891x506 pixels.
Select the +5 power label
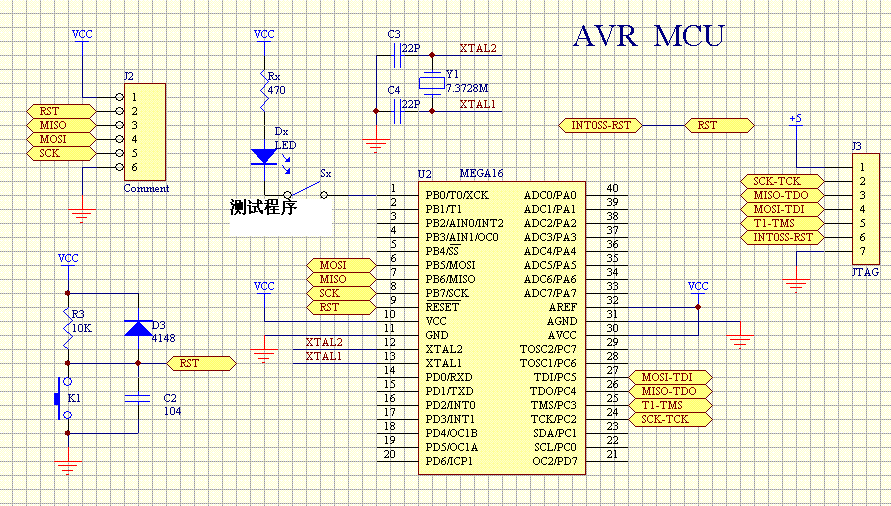click(795, 118)
